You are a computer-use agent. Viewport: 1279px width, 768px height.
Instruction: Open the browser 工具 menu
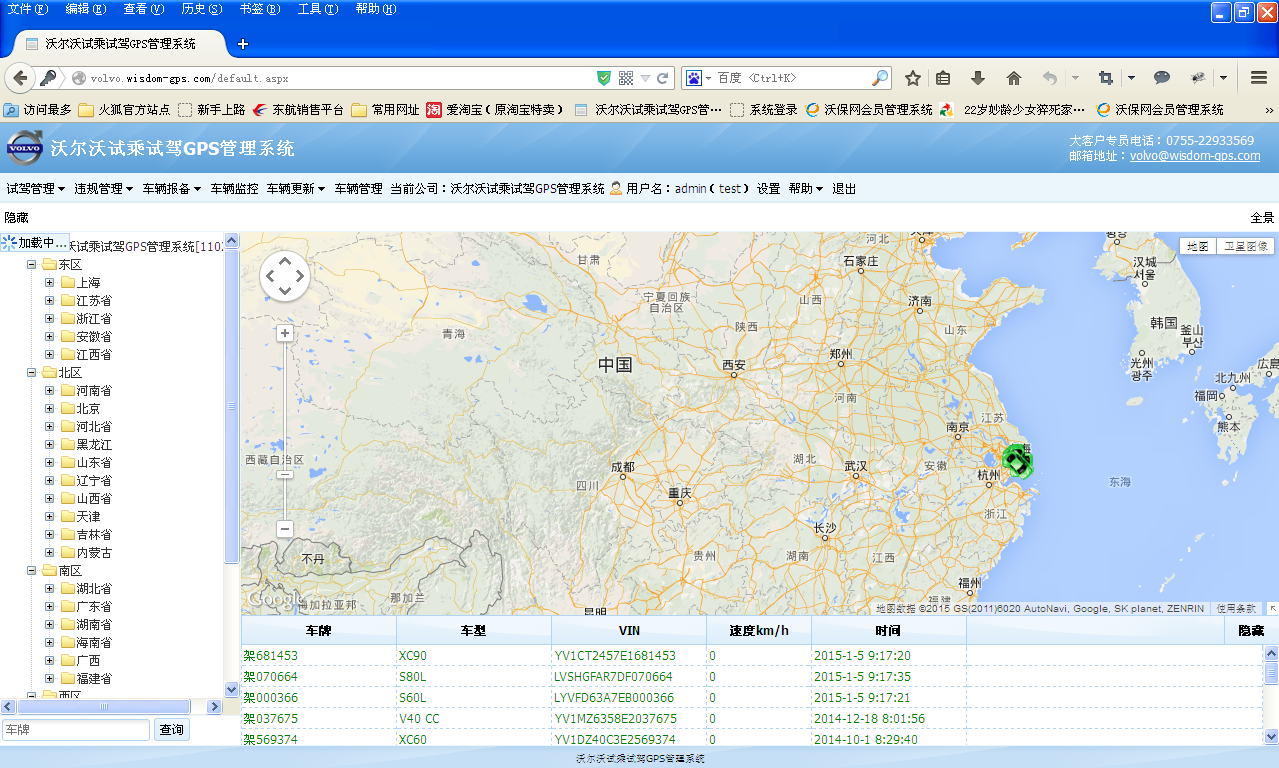tap(318, 9)
